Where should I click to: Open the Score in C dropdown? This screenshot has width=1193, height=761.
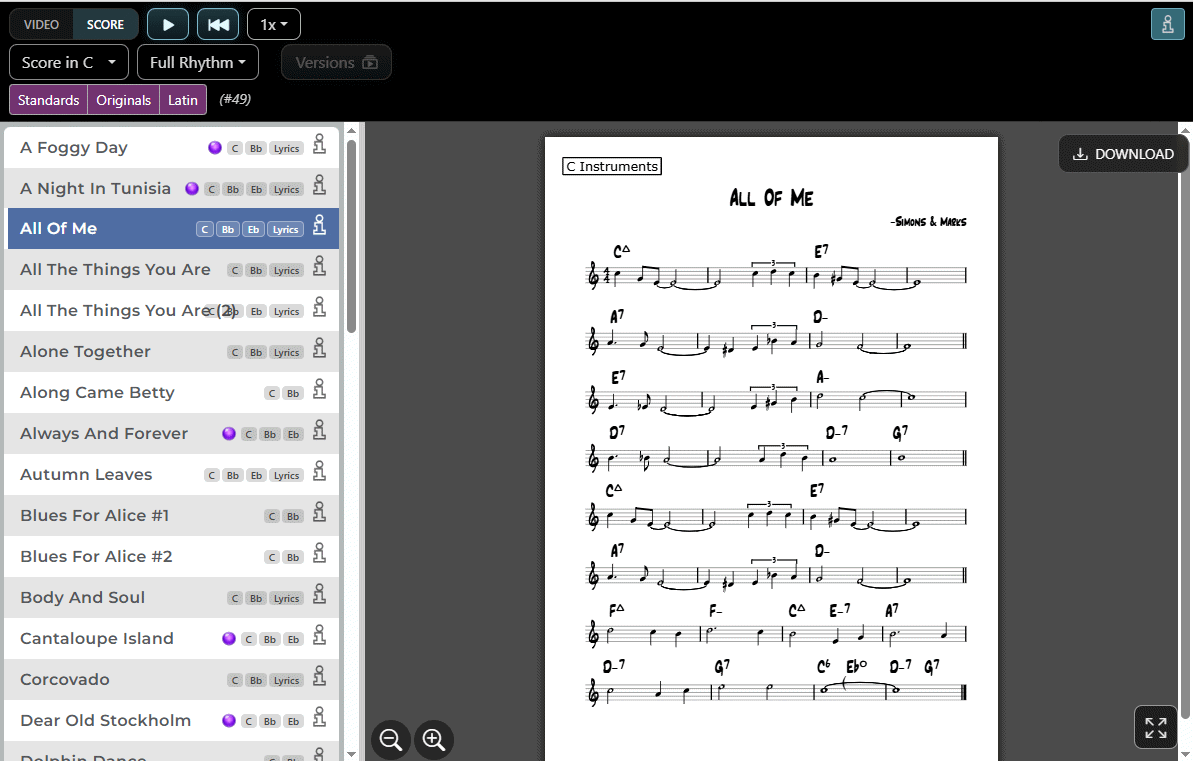click(68, 62)
